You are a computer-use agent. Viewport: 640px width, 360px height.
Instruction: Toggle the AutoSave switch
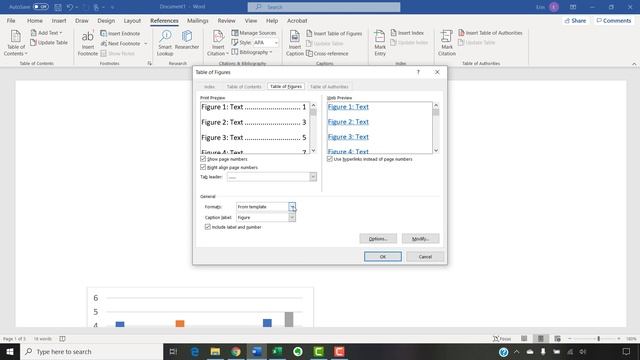pos(40,7)
